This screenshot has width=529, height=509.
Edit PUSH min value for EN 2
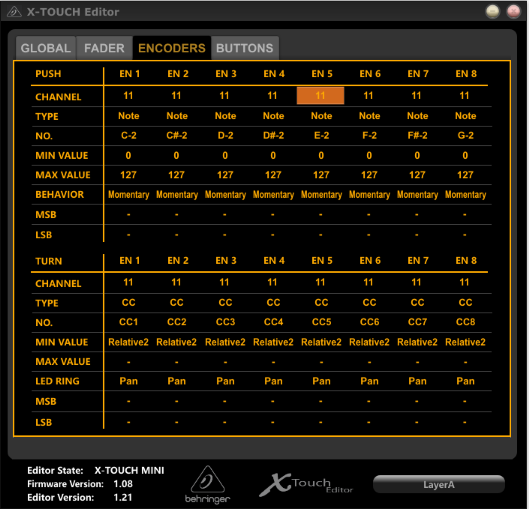(x=176, y=155)
